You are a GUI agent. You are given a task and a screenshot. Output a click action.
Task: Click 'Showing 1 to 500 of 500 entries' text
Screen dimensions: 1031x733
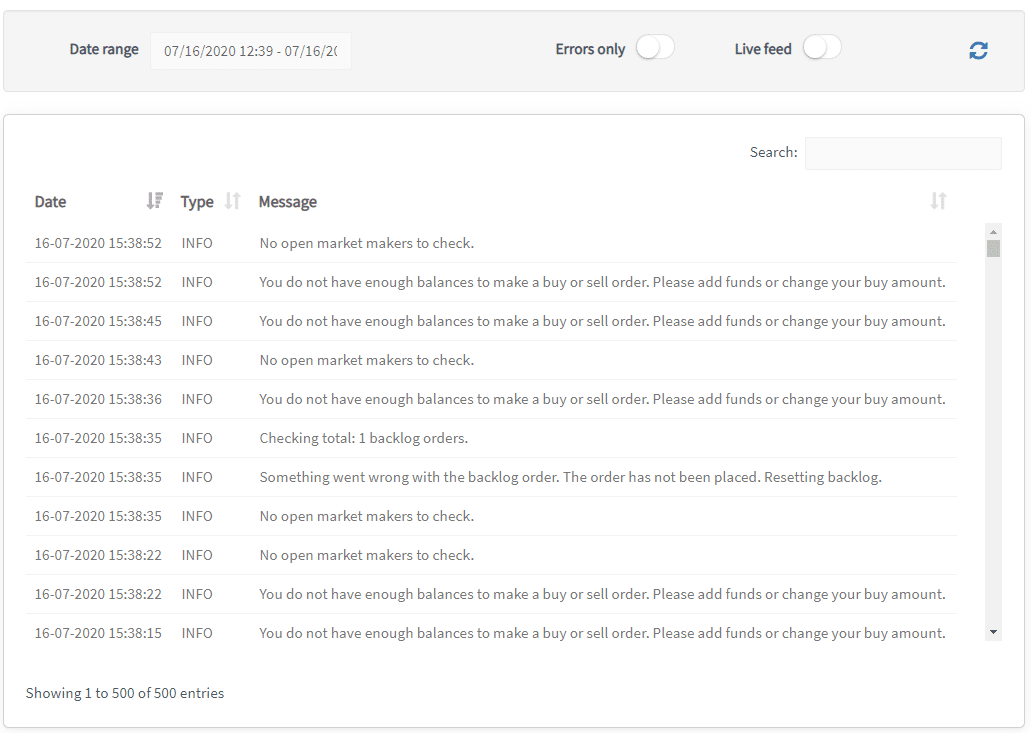click(x=125, y=694)
